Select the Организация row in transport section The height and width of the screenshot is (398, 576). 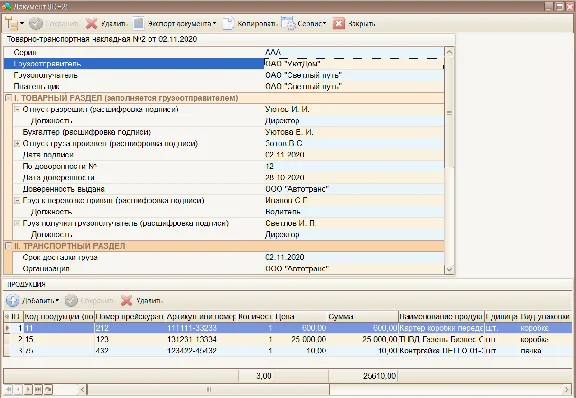[228, 269]
